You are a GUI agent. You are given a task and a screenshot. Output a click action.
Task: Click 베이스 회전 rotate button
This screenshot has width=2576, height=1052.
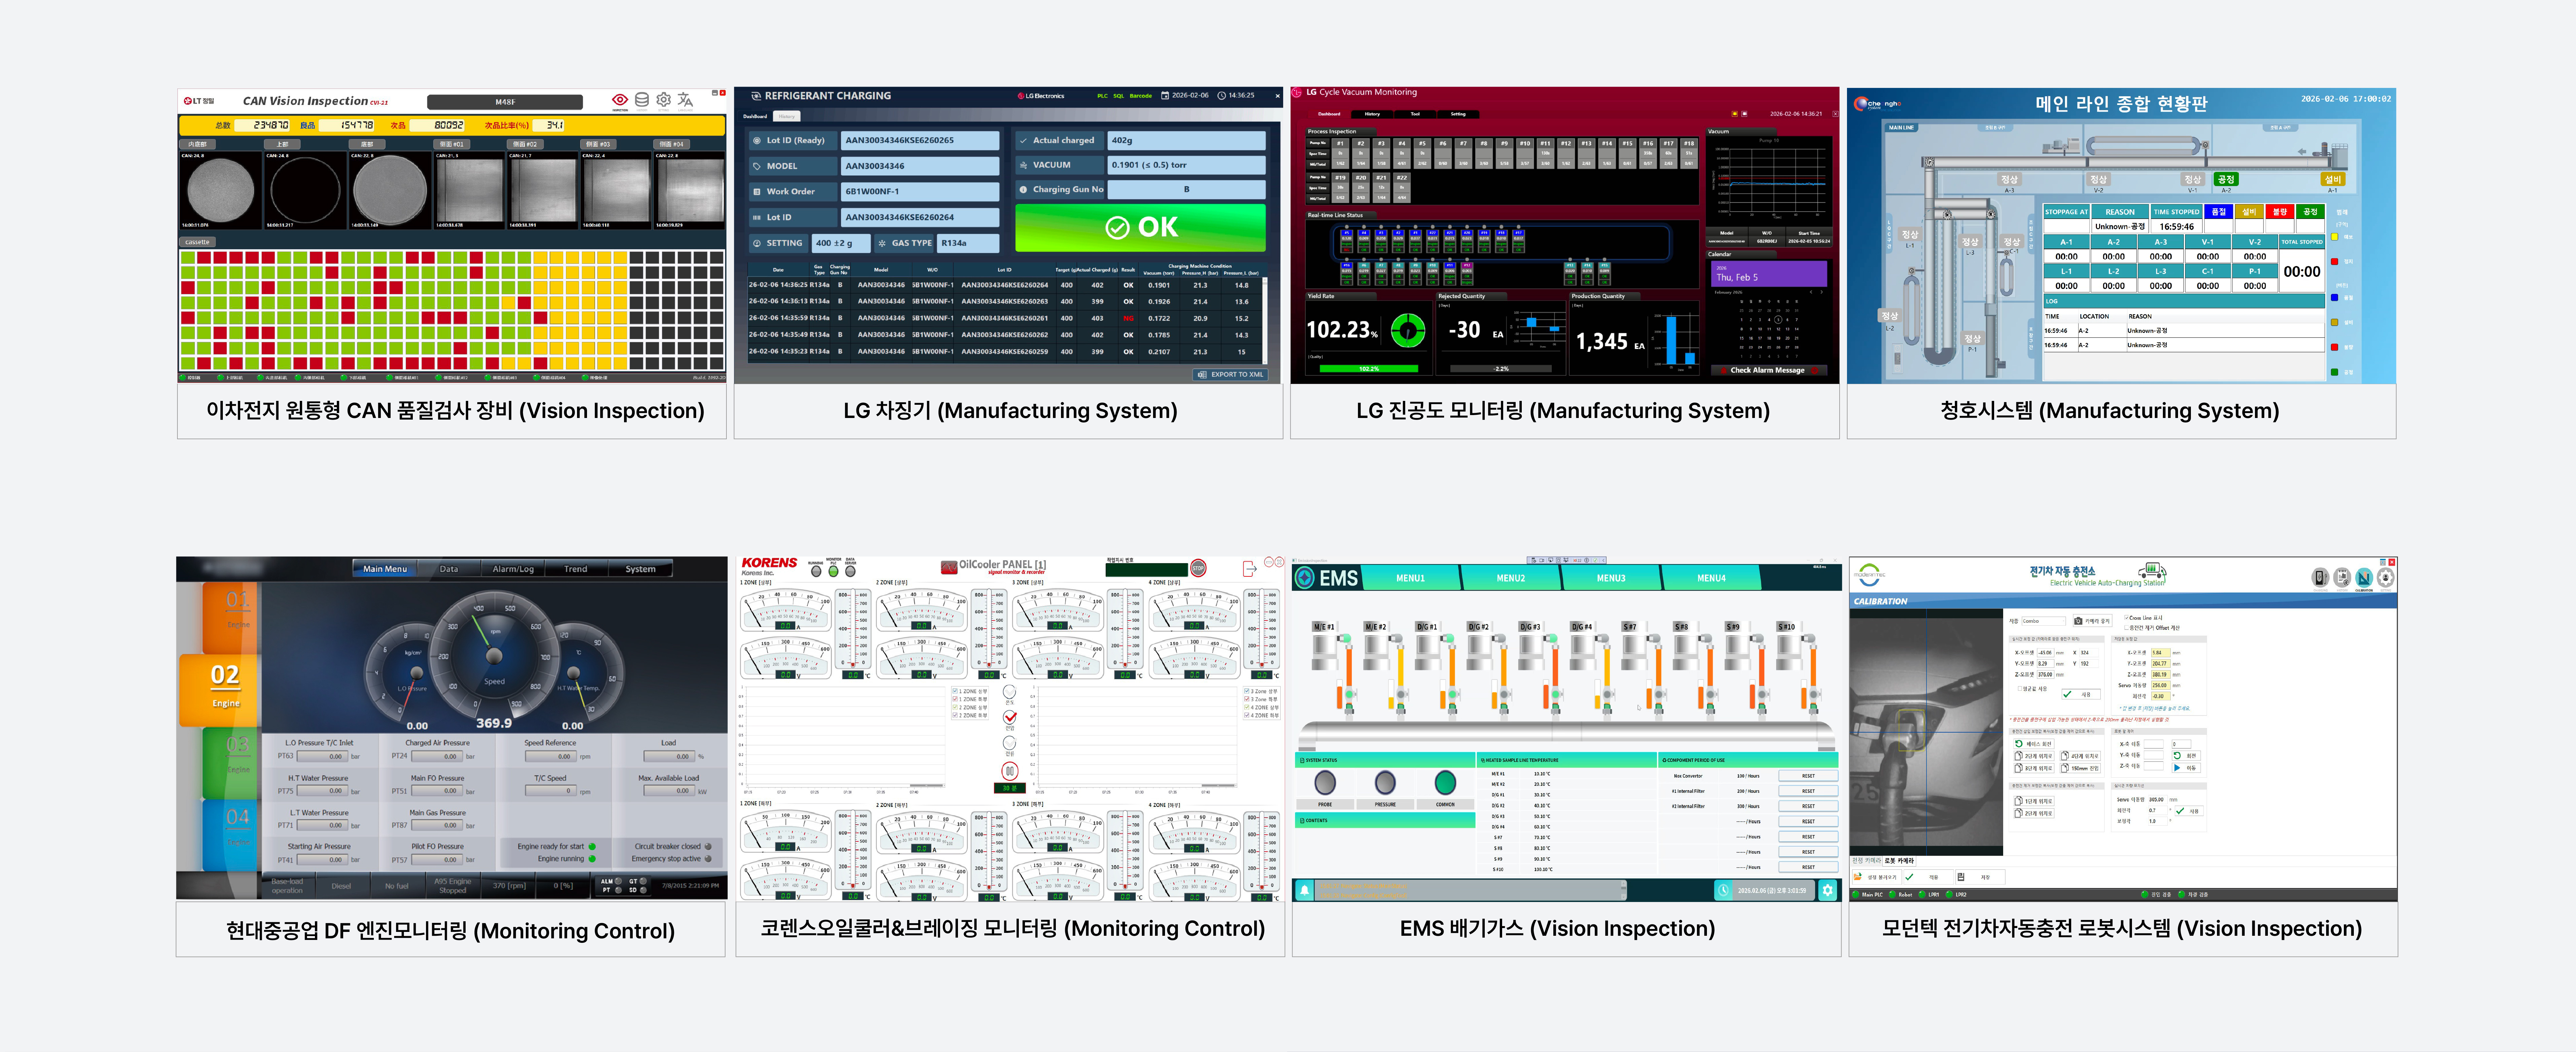click(2034, 744)
